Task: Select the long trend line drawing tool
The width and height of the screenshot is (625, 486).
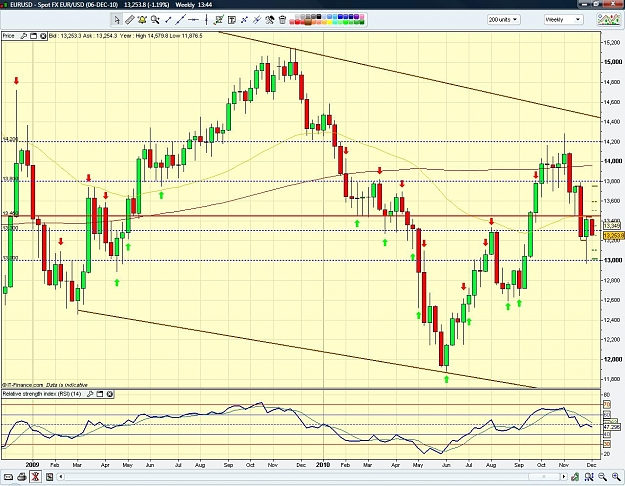Action: [181, 20]
